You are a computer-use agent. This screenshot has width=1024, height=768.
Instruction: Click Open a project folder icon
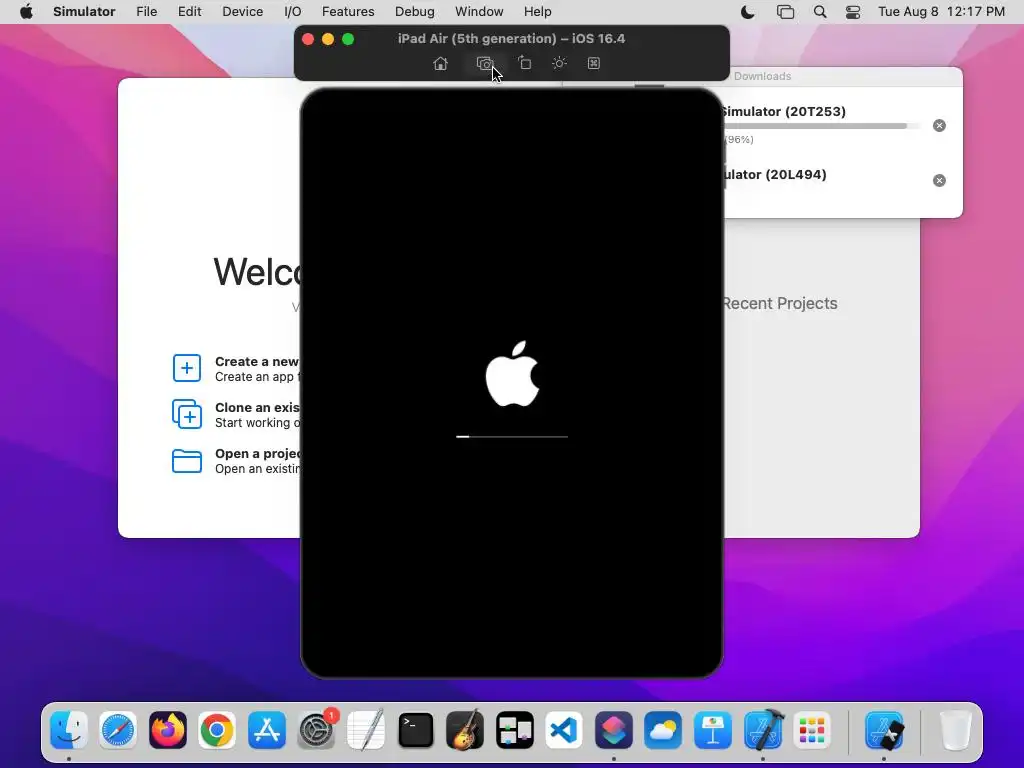point(187,460)
